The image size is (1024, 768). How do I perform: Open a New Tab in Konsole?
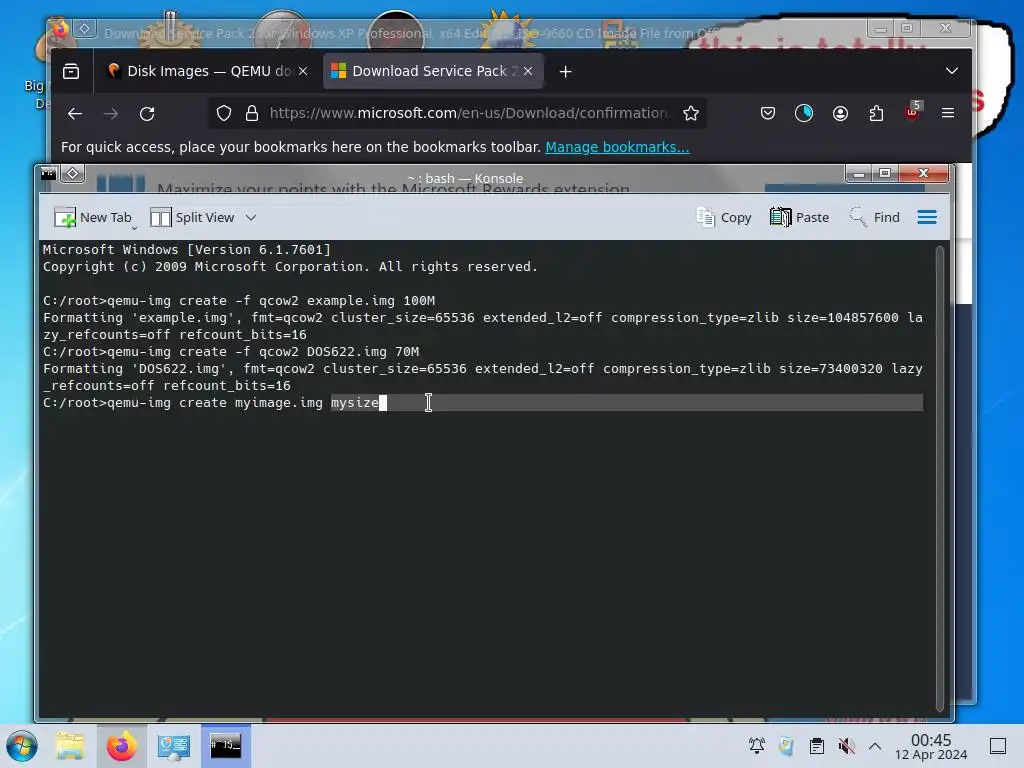coord(93,217)
